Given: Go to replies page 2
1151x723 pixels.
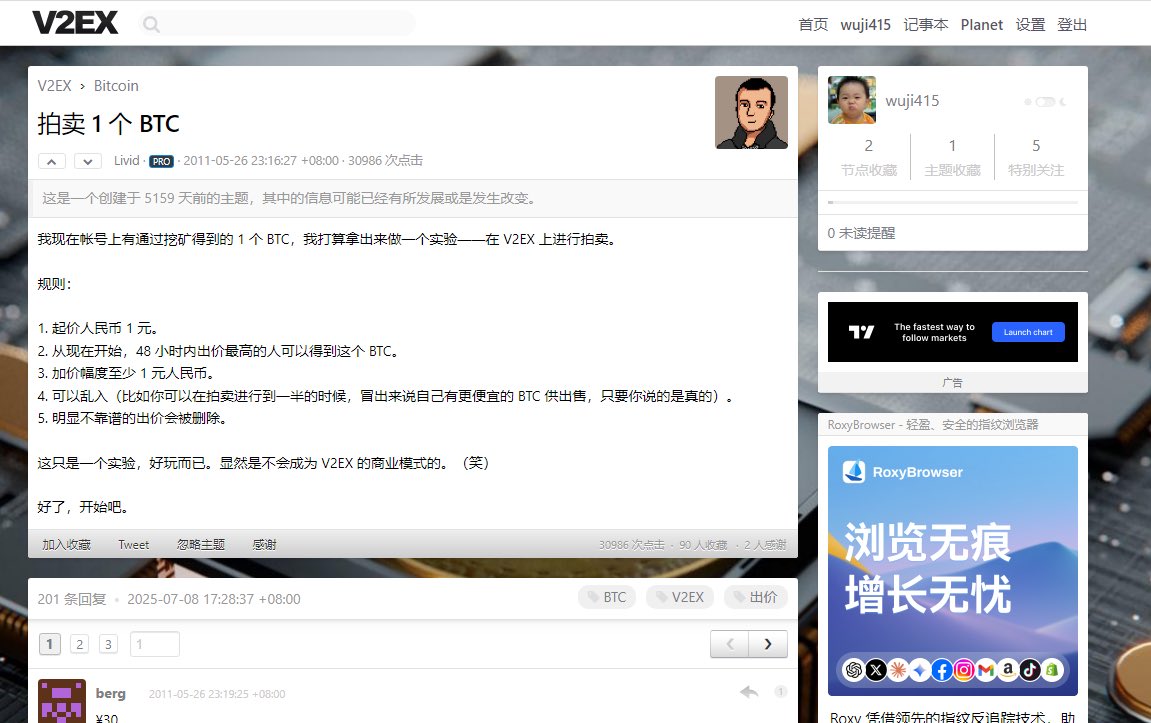Looking at the screenshot, I should 79,644.
